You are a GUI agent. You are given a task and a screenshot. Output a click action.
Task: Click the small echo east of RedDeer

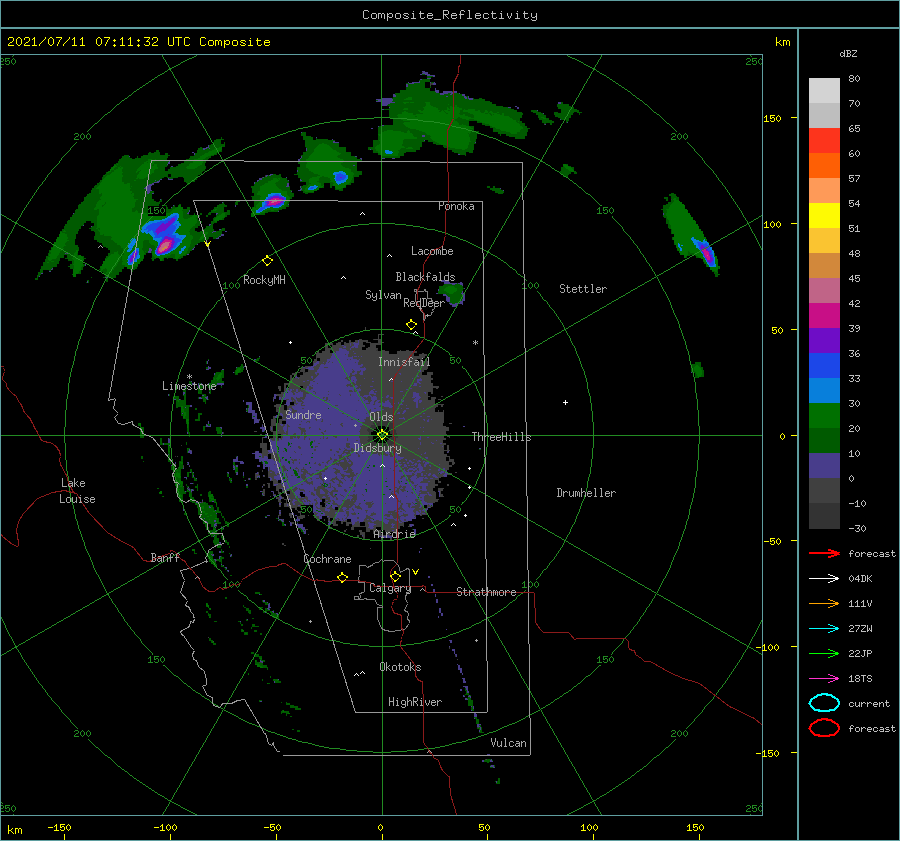tap(453, 293)
